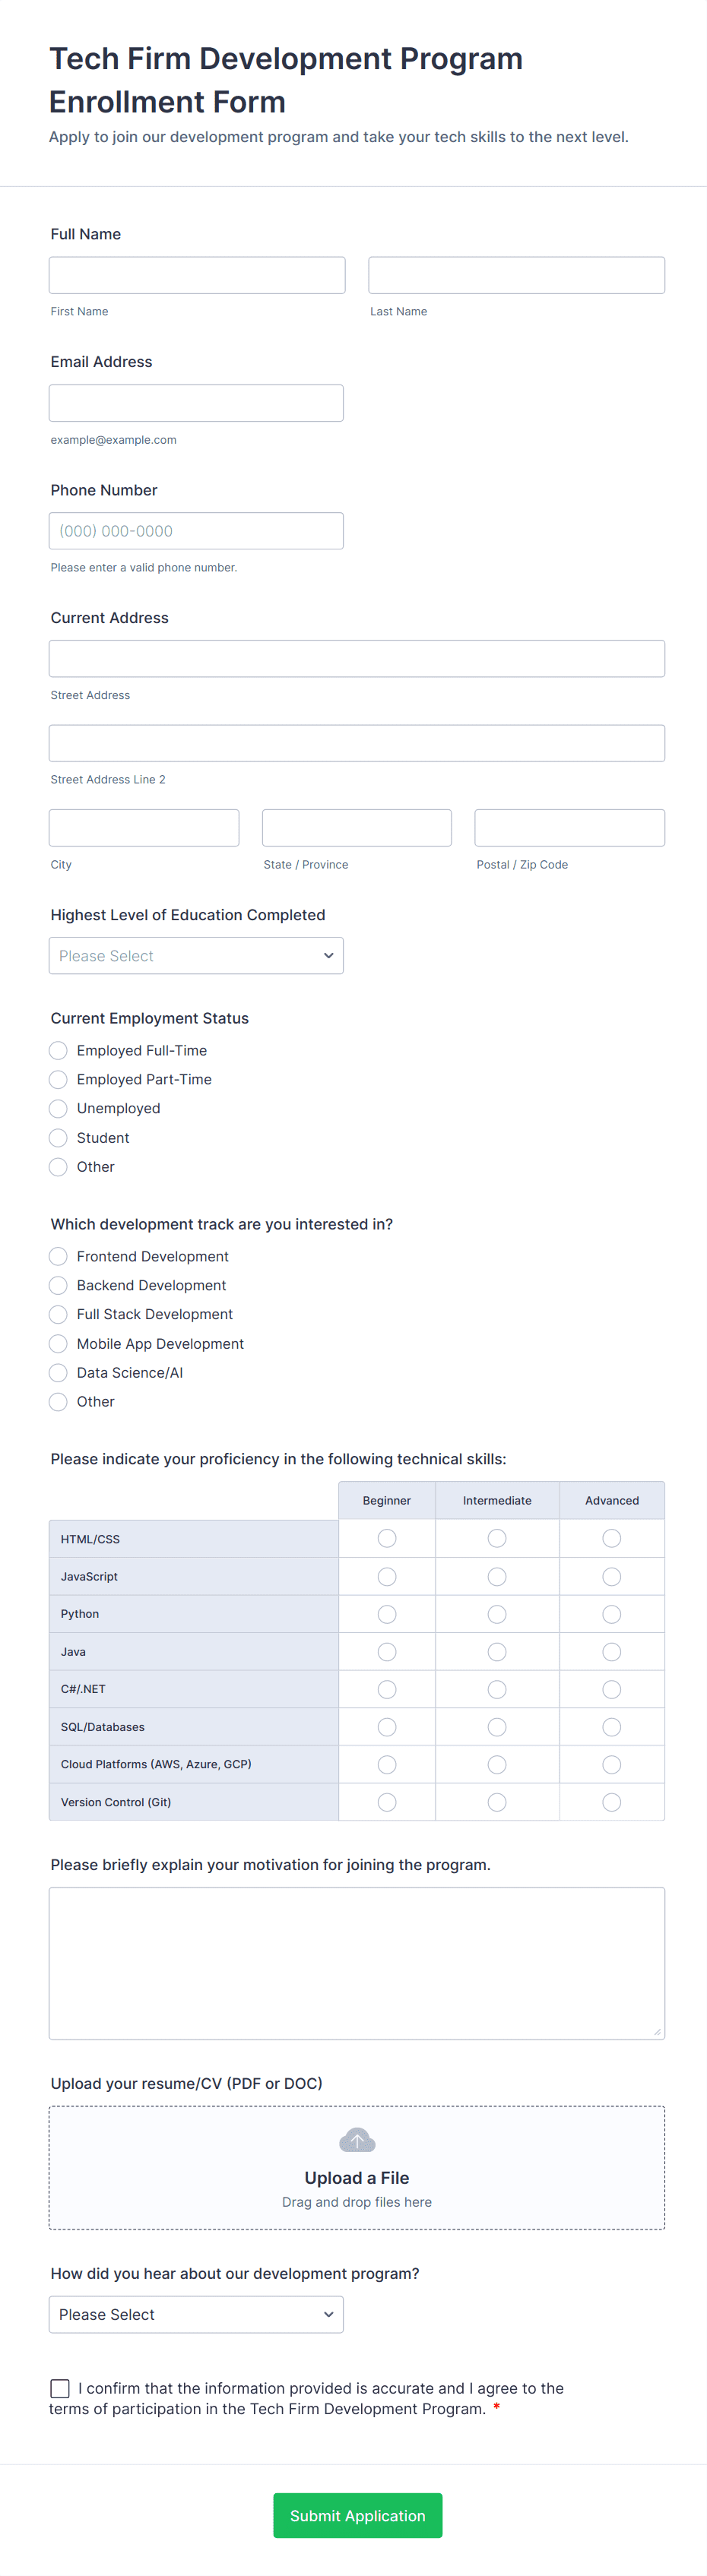Viewport: 707px width, 2576px height.
Task: Choose the Student employment status
Action: click(x=59, y=1138)
